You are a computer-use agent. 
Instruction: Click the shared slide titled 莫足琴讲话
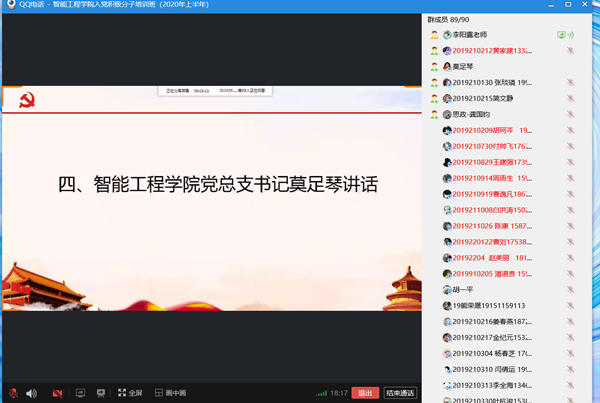click(x=212, y=185)
